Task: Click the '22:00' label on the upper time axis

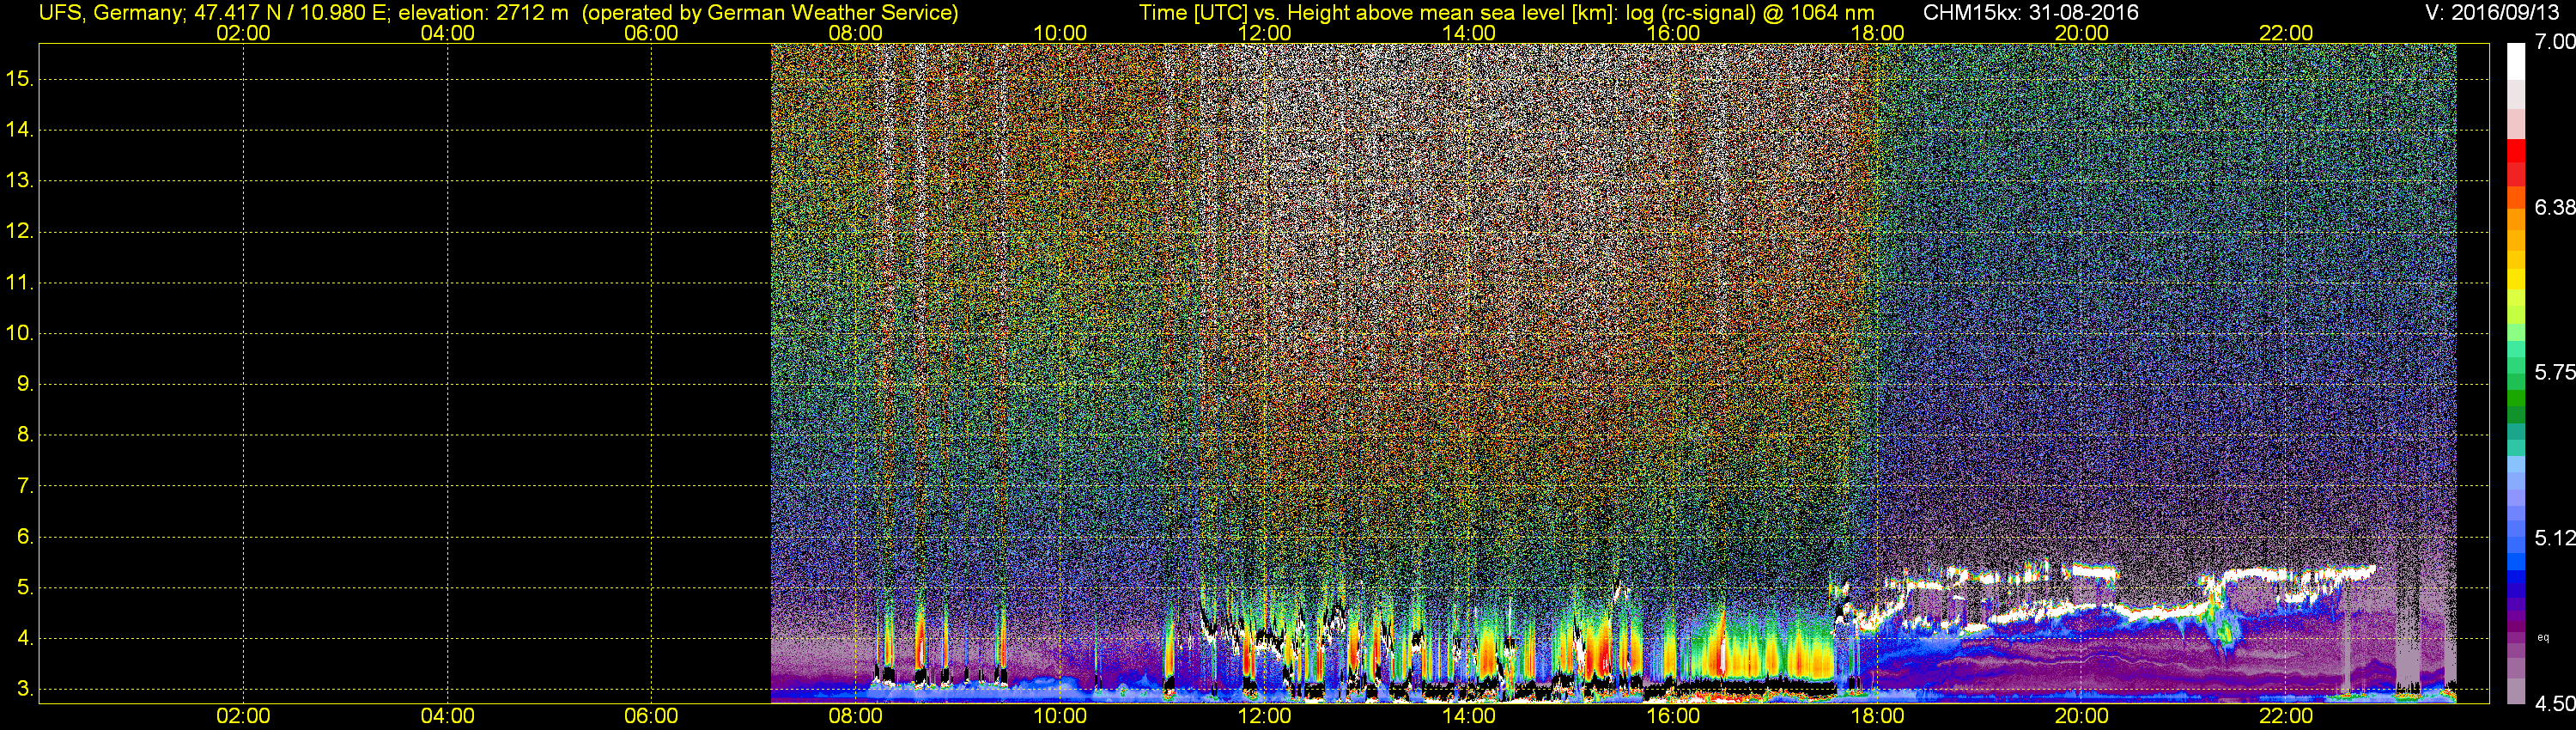Action: (x=2286, y=32)
